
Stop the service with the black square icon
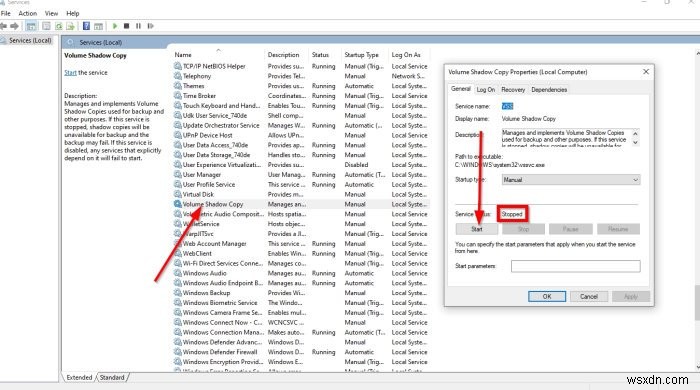point(126,26)
